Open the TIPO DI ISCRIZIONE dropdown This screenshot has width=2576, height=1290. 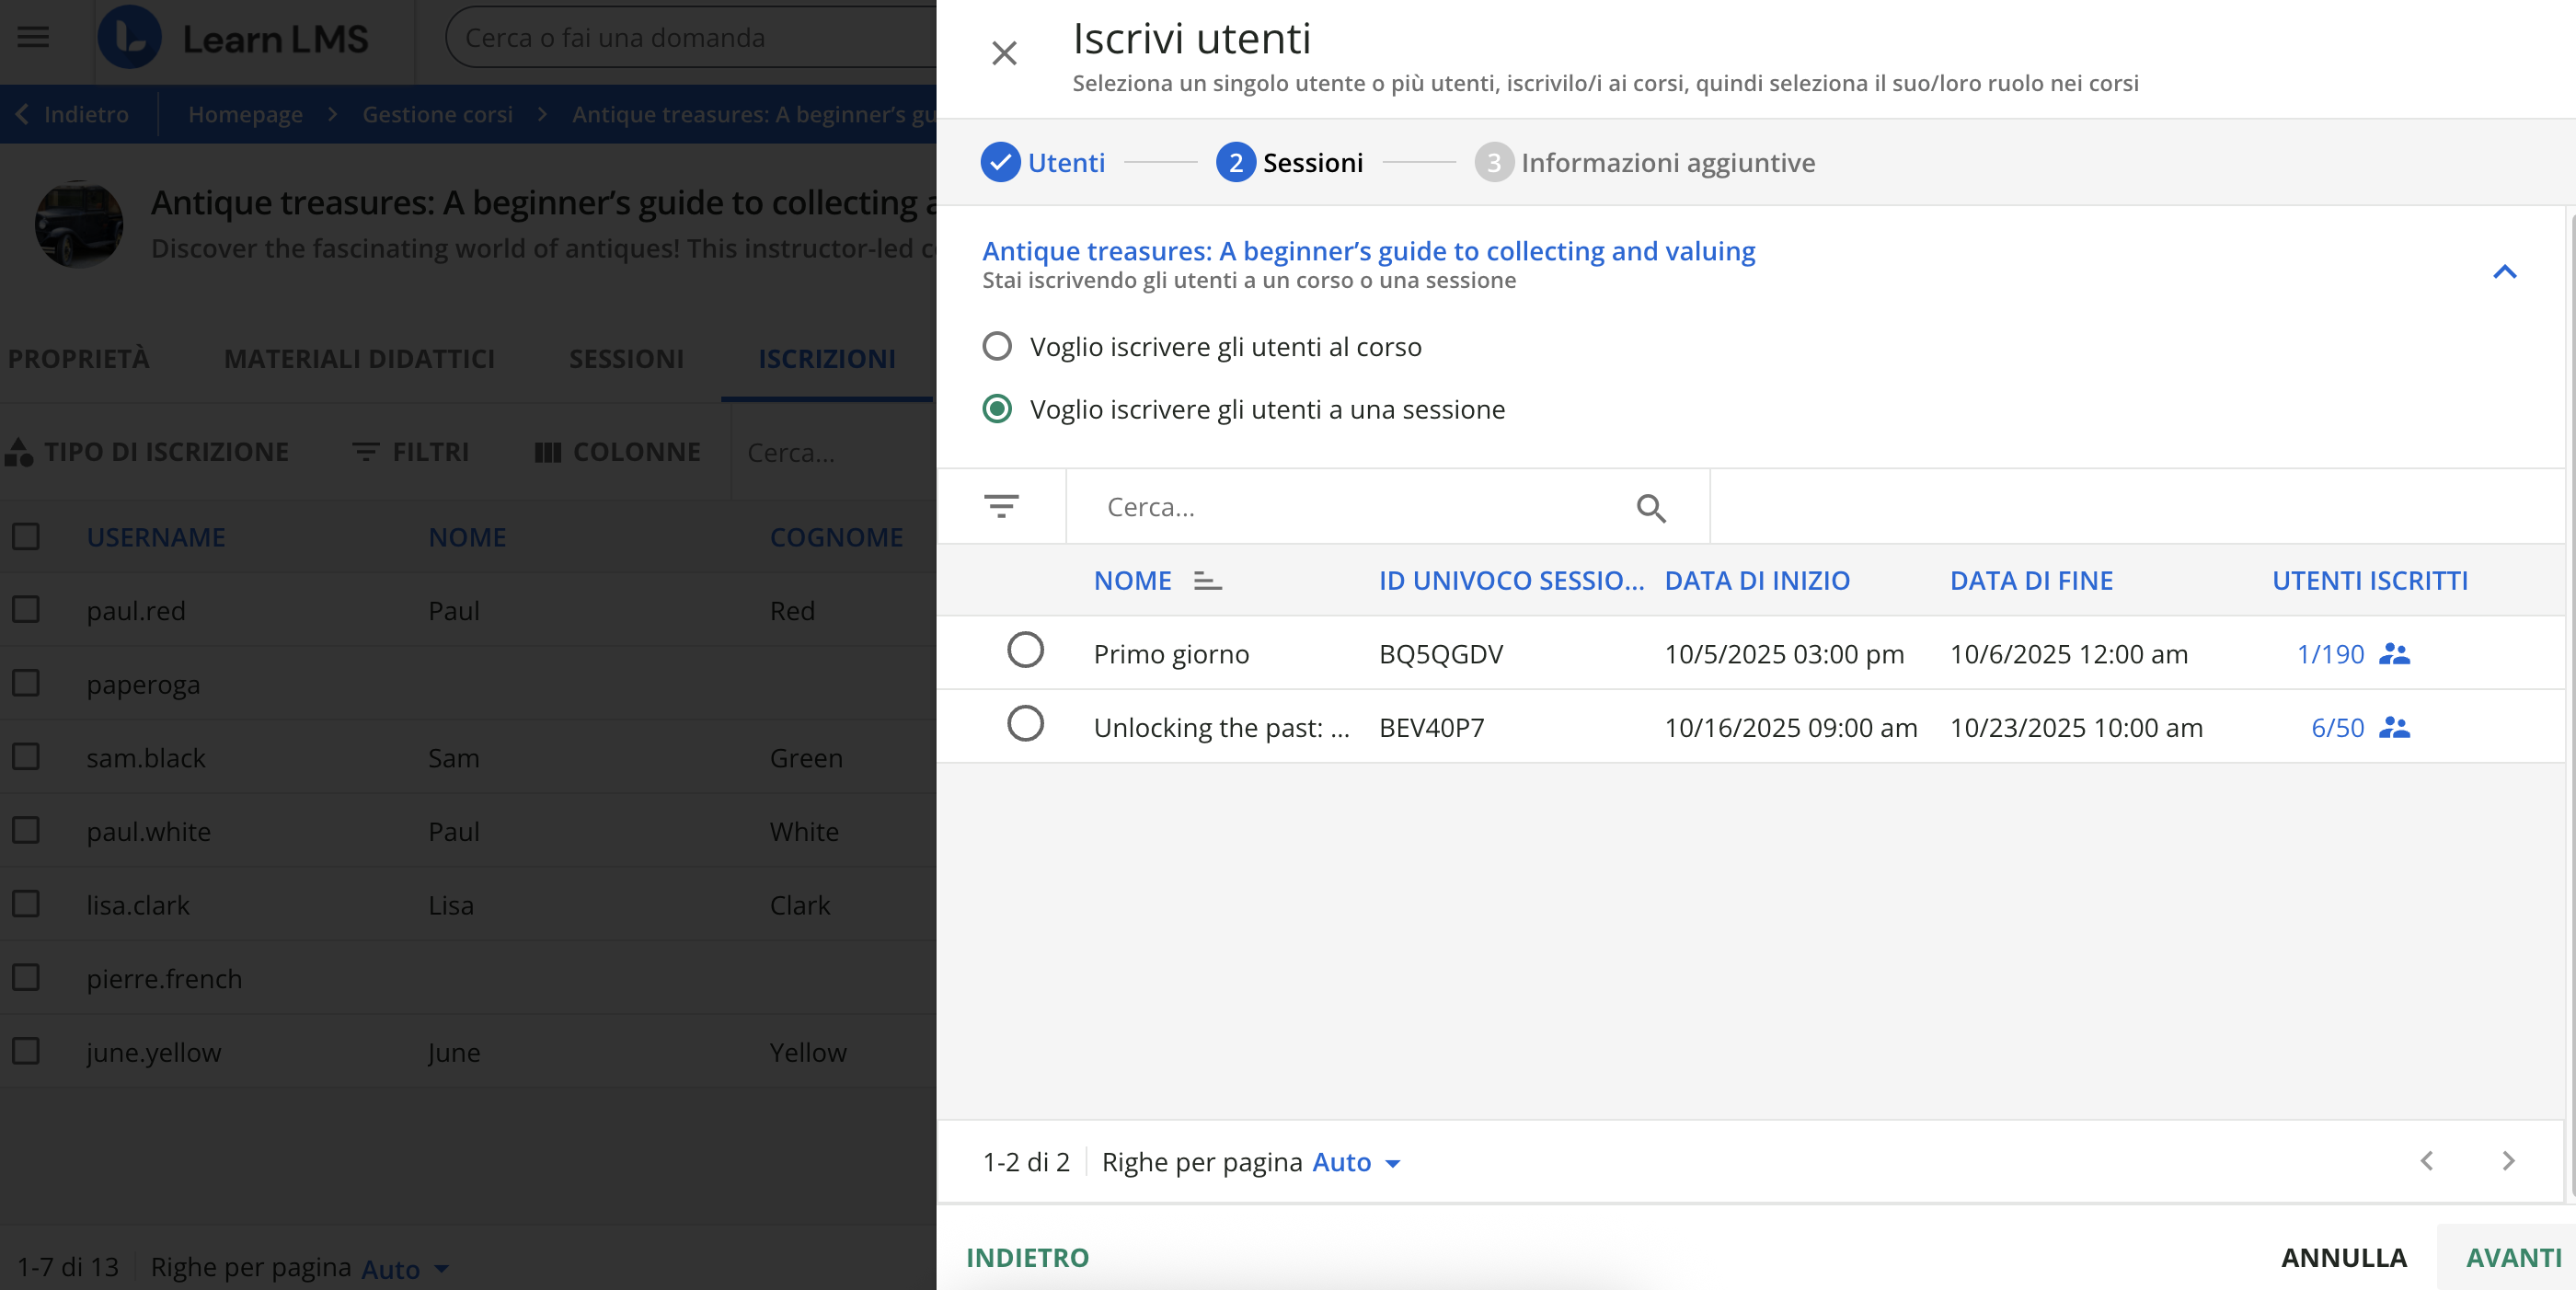point(147,452)
